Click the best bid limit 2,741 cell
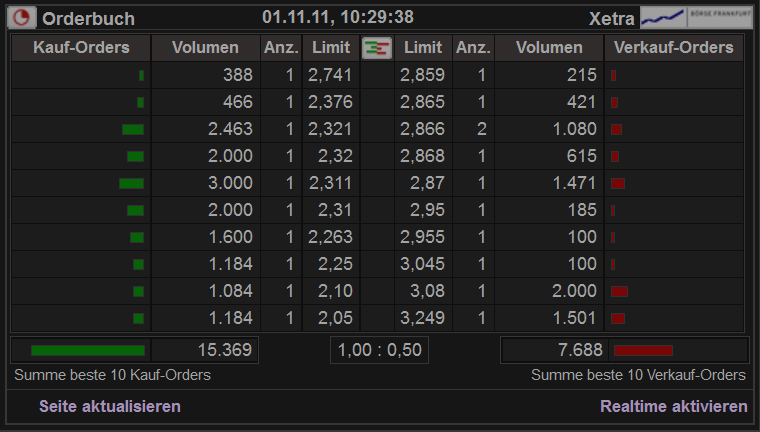The width and height of the screenshot is (760, 432). click(329, 75)
